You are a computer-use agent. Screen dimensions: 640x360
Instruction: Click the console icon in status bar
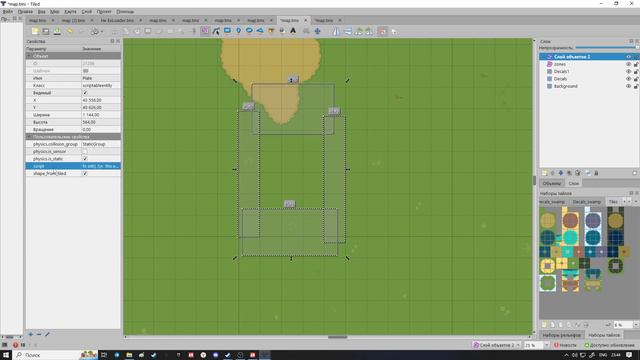pyautogui.click(x=5, y=345)
